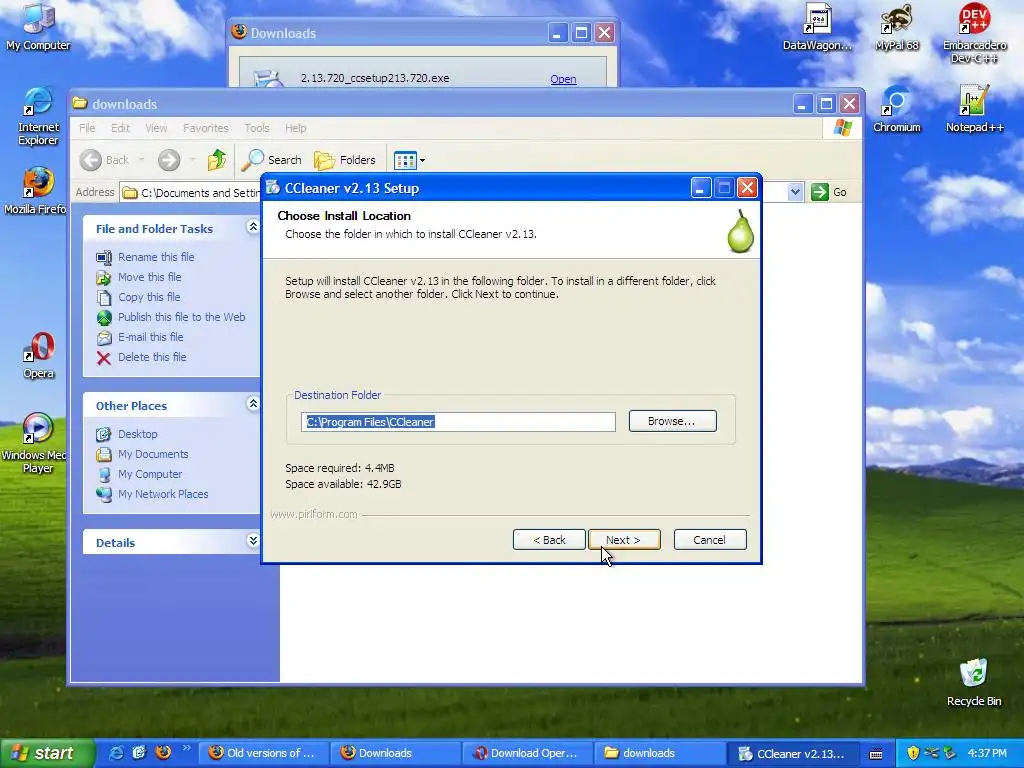Click Back button in CCleaner Setup
The image size is (1024, 768).
coord(549,540)
